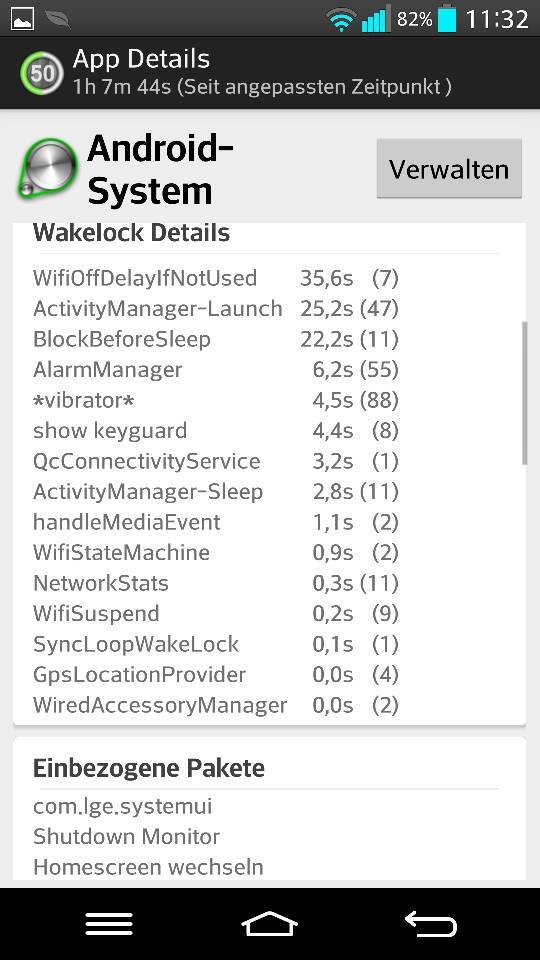The height and width of the screenshot is (960, 540).
Task: Tap the GpsLocationProvider wakelock row
Action: [x=216, y=675]
